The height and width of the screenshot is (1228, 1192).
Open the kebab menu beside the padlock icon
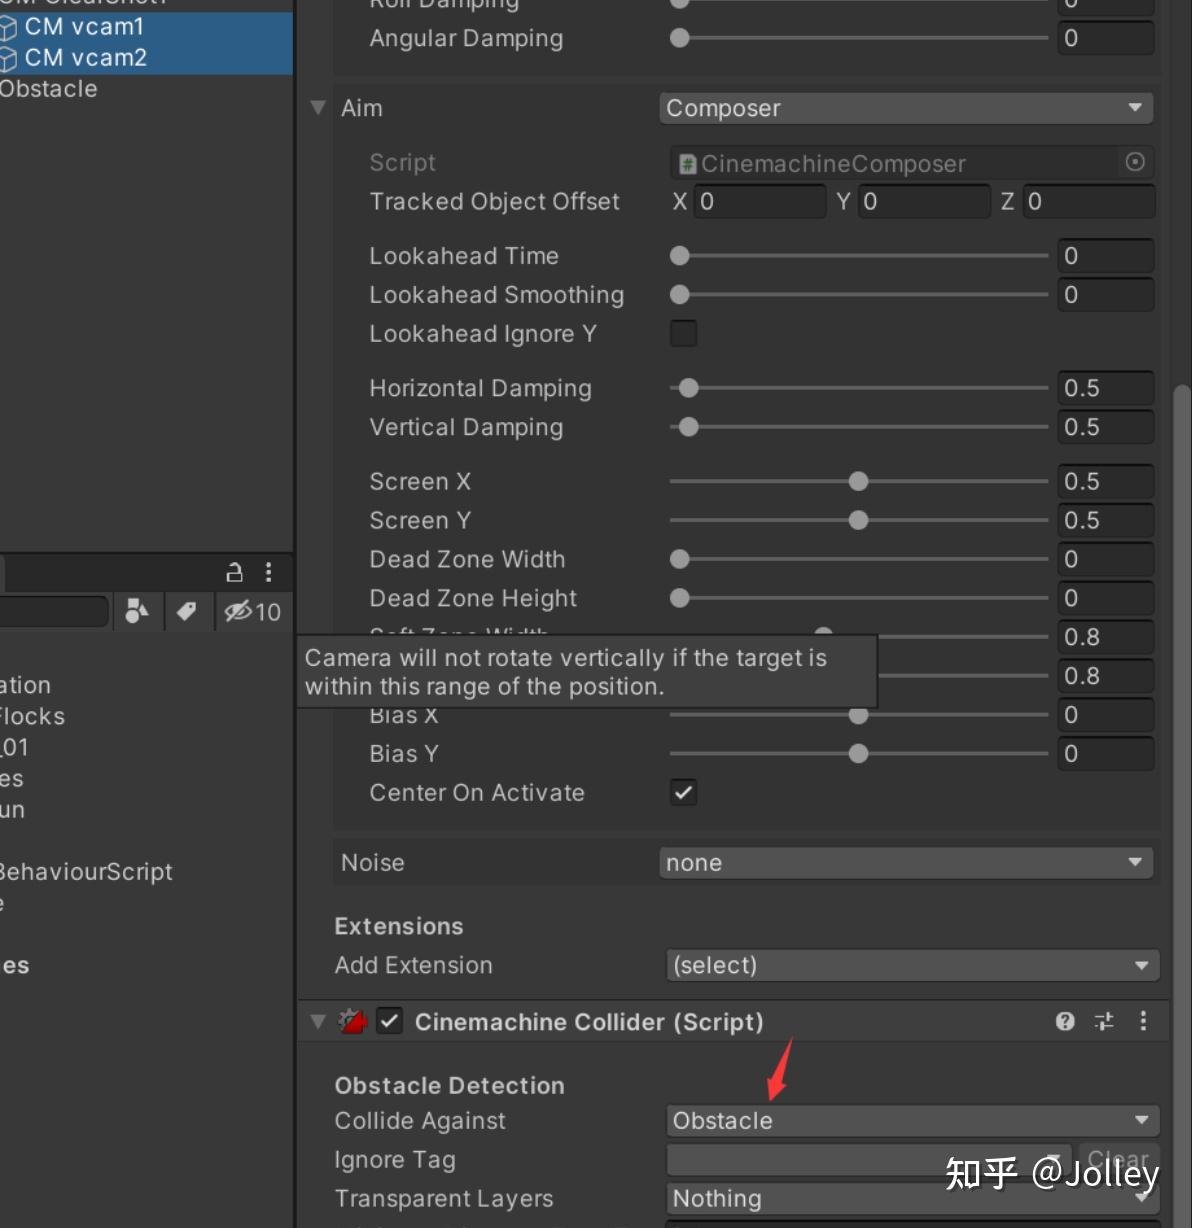click(x=268, y=572)
